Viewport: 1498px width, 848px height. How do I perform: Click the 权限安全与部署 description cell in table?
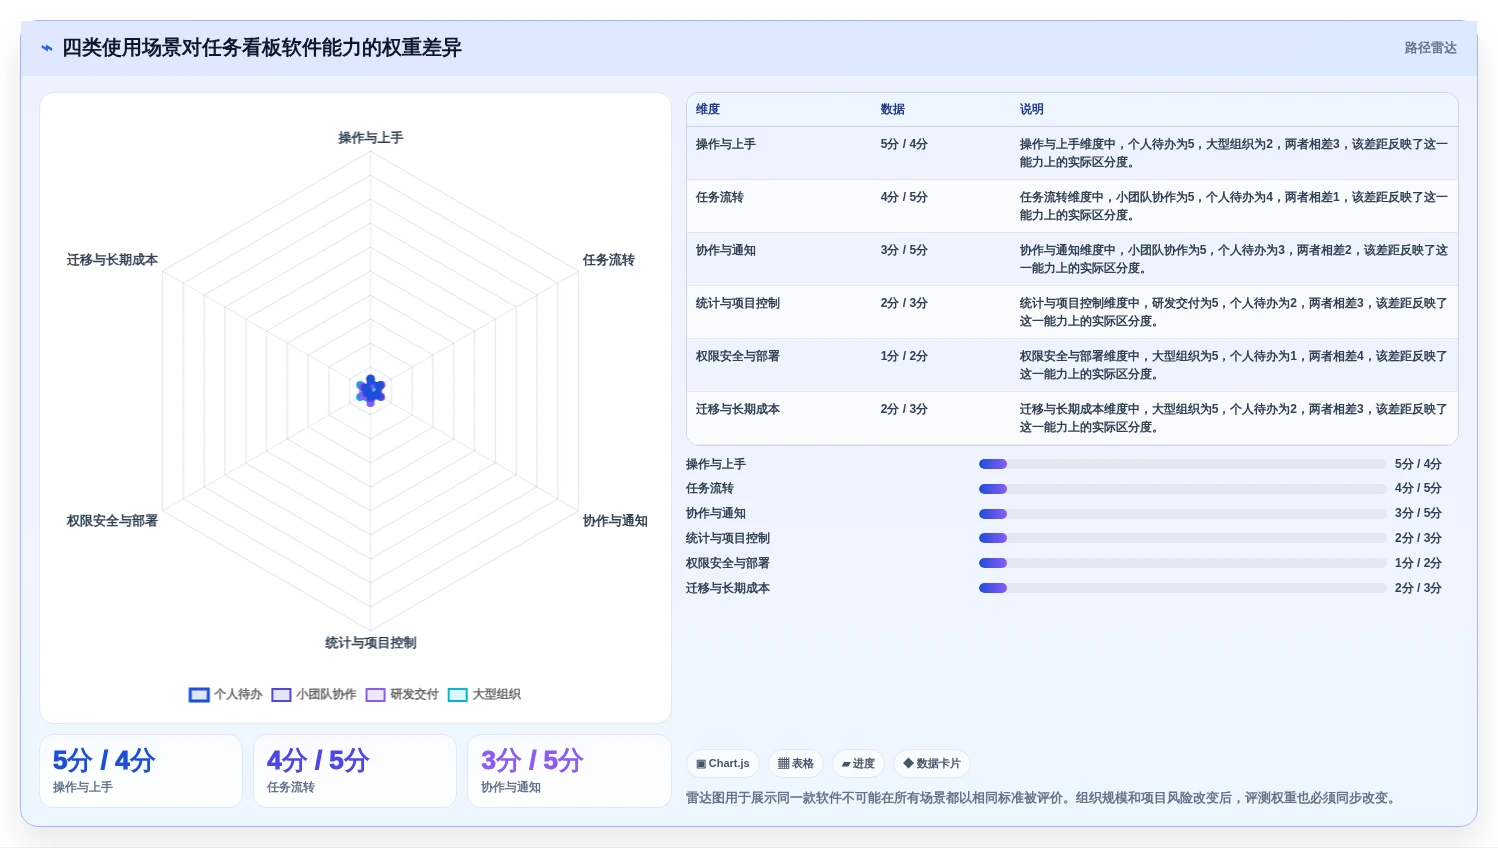pyautogui.click(x=1234, y=365)
